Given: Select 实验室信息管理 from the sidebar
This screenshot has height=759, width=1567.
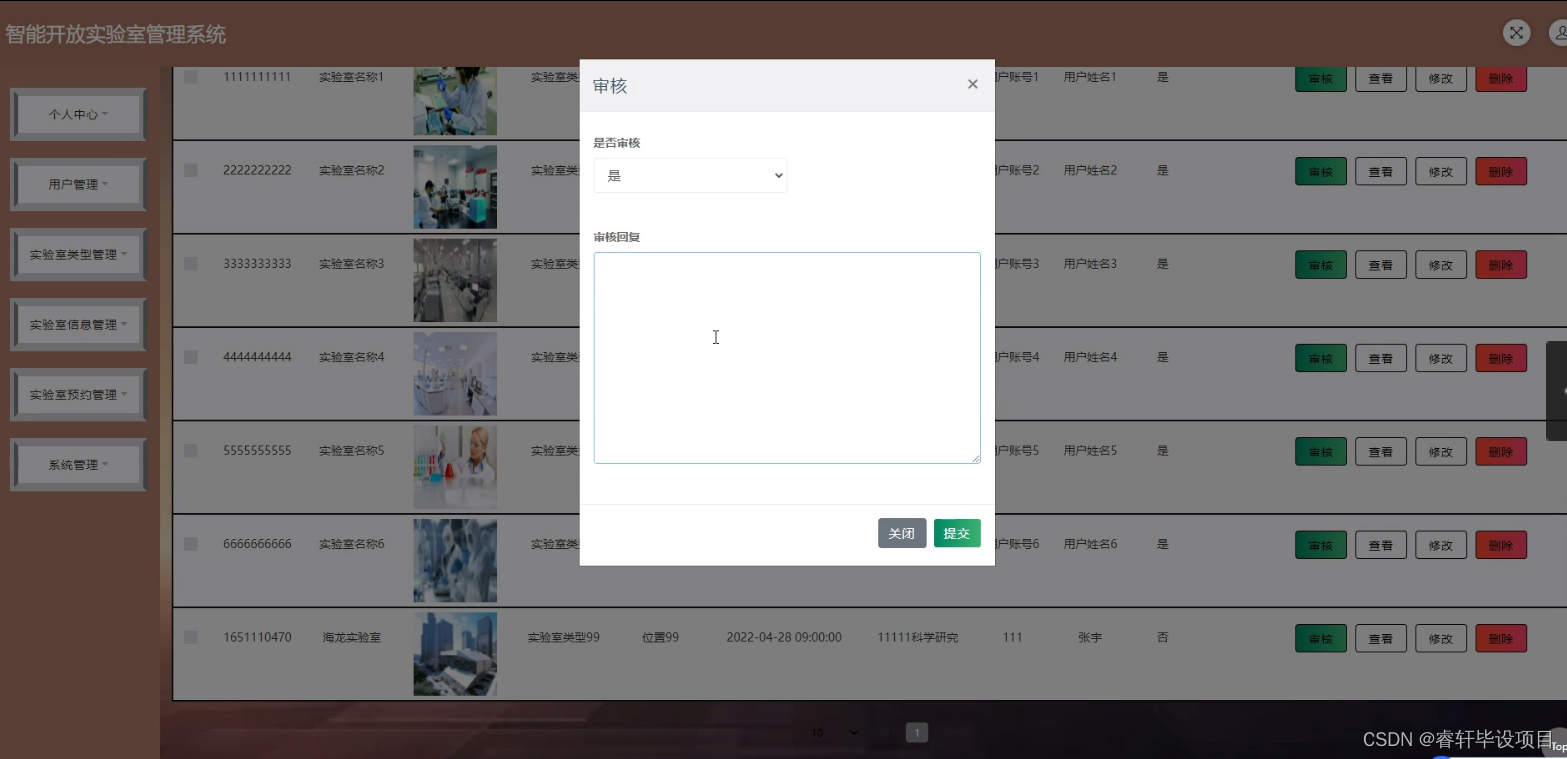Looking at the screenshot, I should (78, 324).
